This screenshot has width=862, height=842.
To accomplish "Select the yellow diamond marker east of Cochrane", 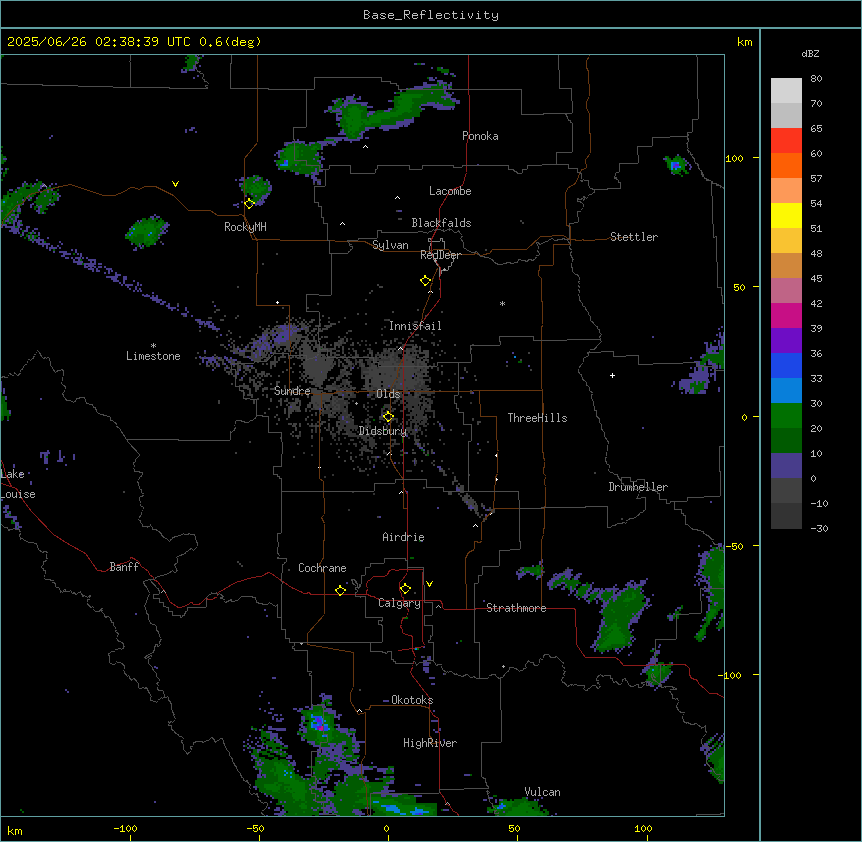I will 340,590.
